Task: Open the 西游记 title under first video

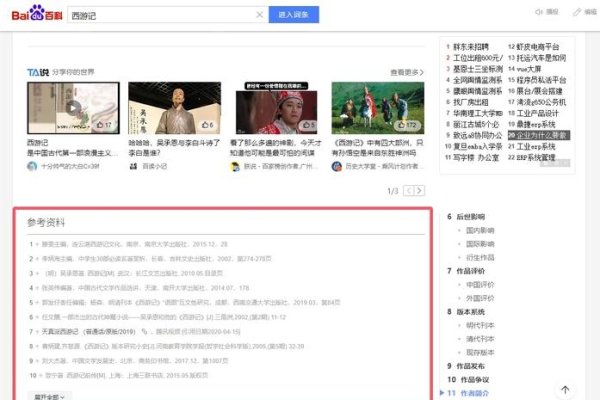Action: click(38, 142)
